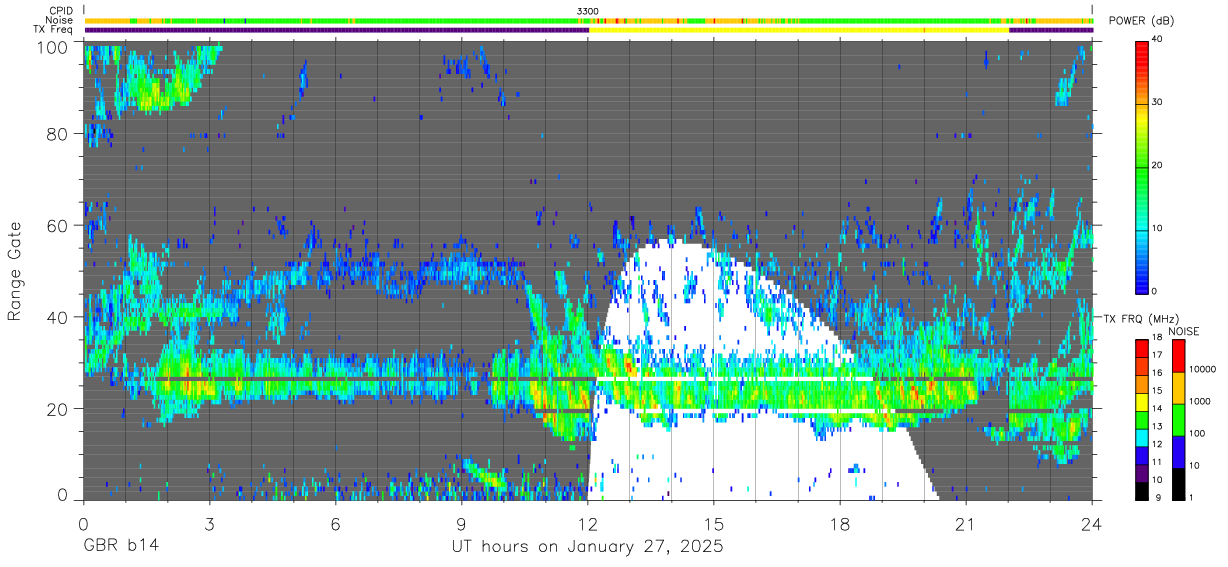Screen dimensions: 1228x567
Task: Click the 17 MHz frequency tick label
Action: coord(1159,355)
